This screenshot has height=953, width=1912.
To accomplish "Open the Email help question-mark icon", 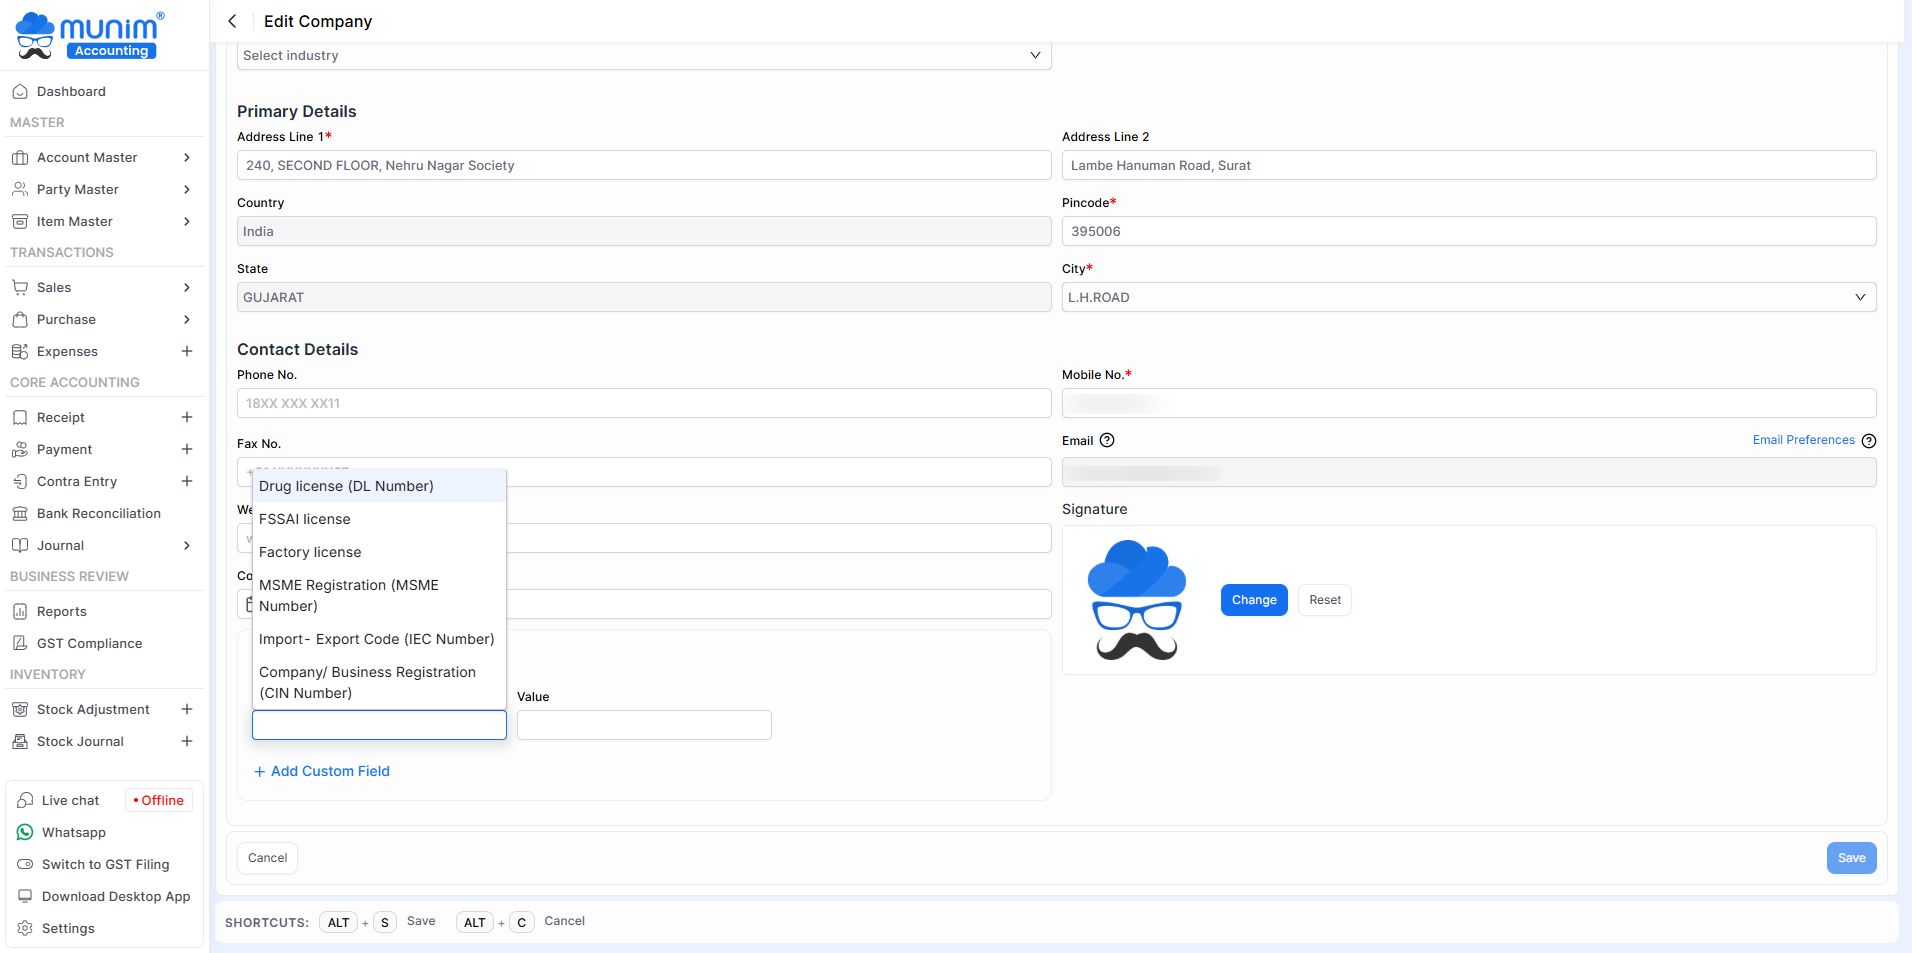I will pos(1107,440).
